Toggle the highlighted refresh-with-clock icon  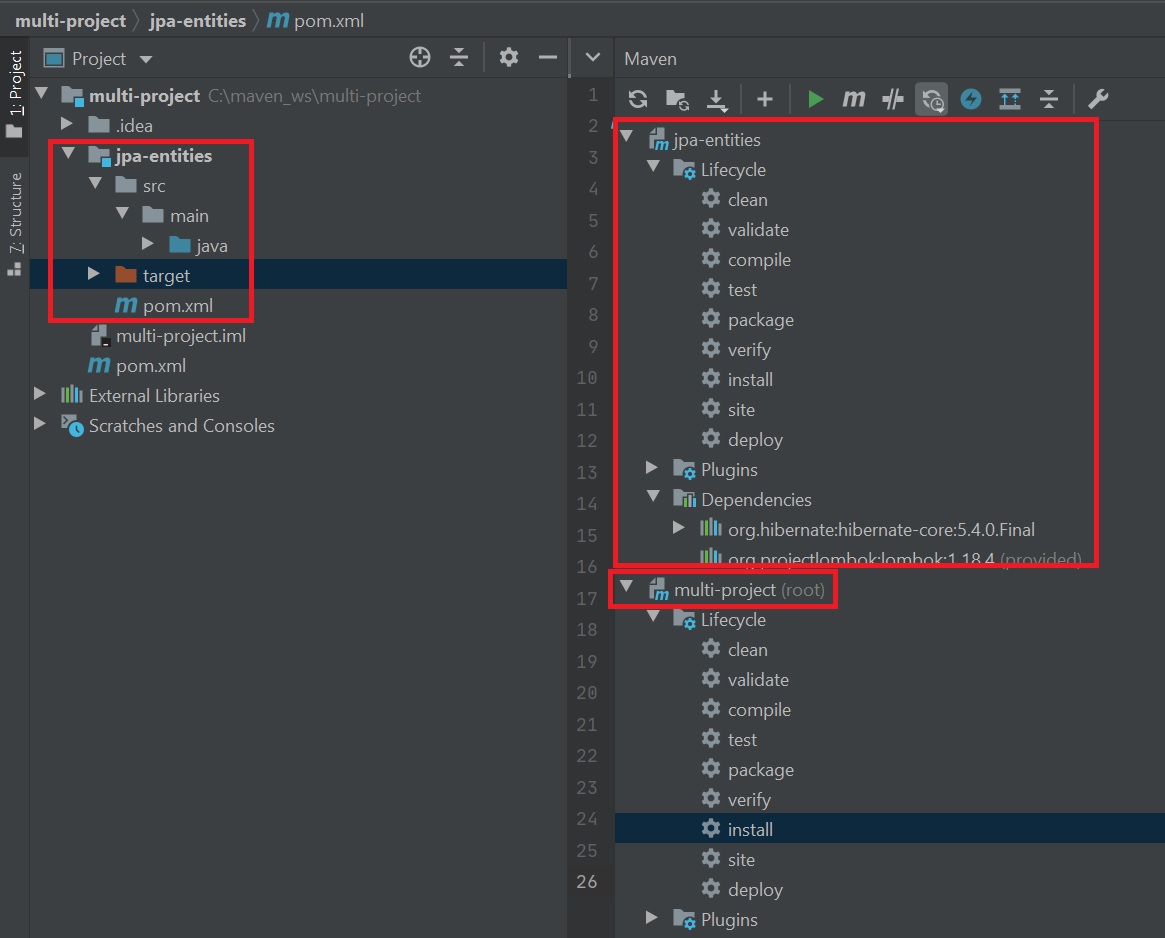pyautogui.click(x=932, y=99)
